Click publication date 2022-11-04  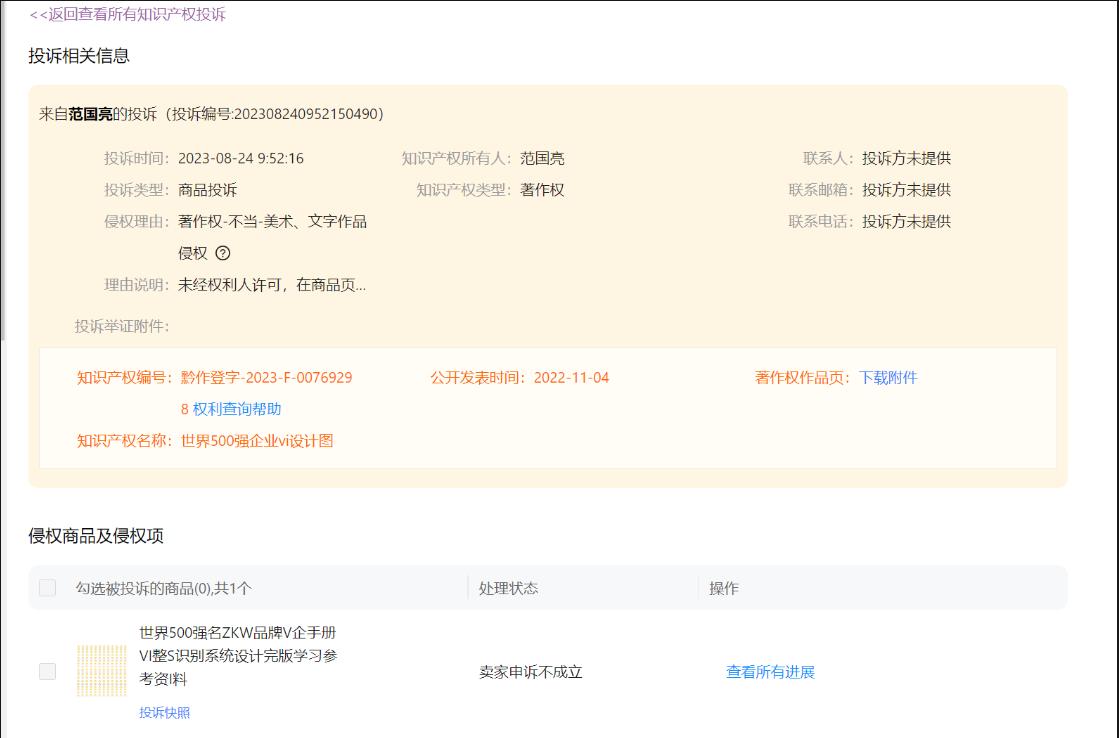(571, 378)
